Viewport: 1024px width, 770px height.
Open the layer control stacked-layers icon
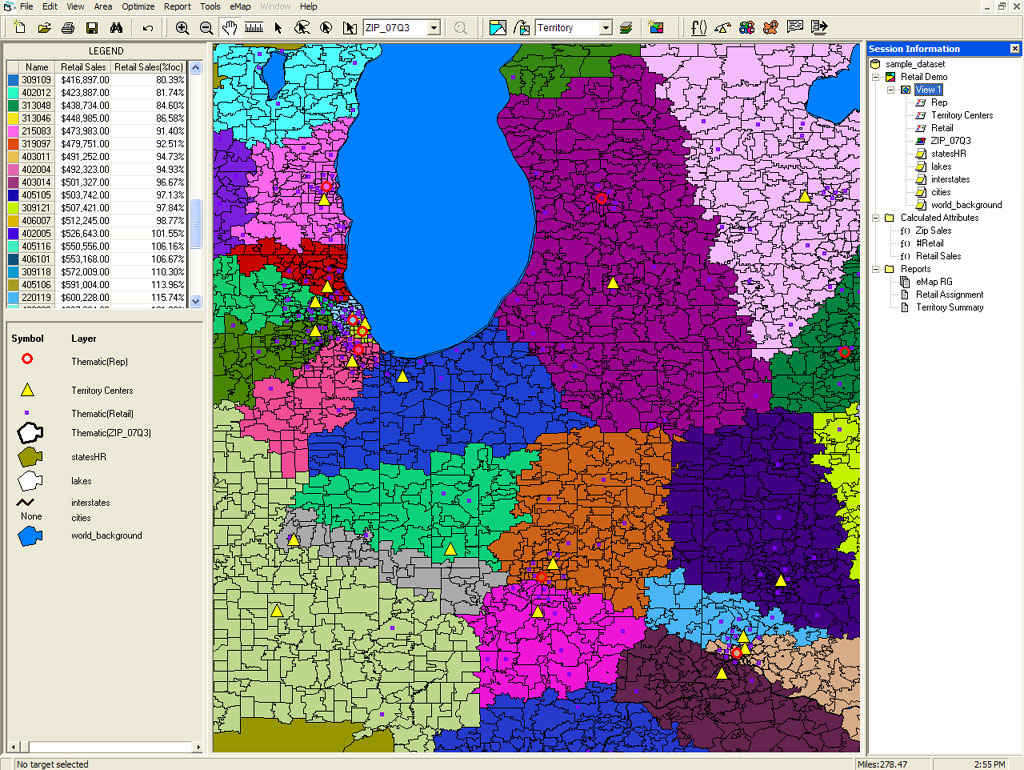click(x=626, y=27)
